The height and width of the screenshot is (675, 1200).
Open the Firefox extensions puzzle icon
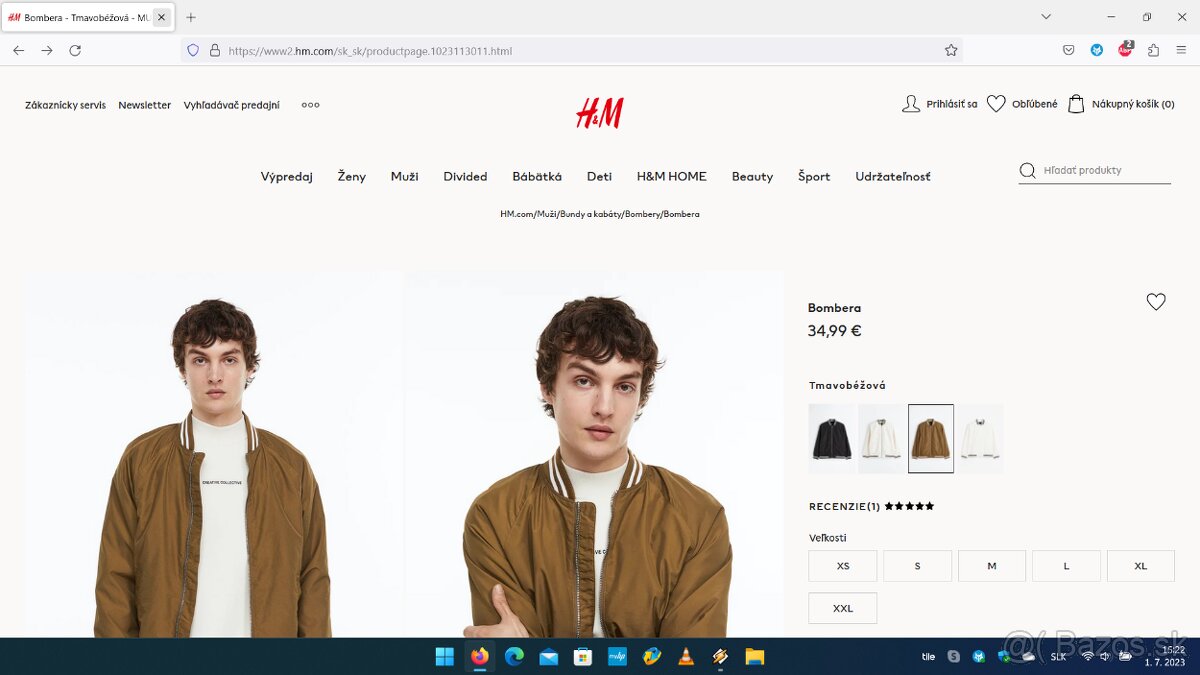point(1153,50)
